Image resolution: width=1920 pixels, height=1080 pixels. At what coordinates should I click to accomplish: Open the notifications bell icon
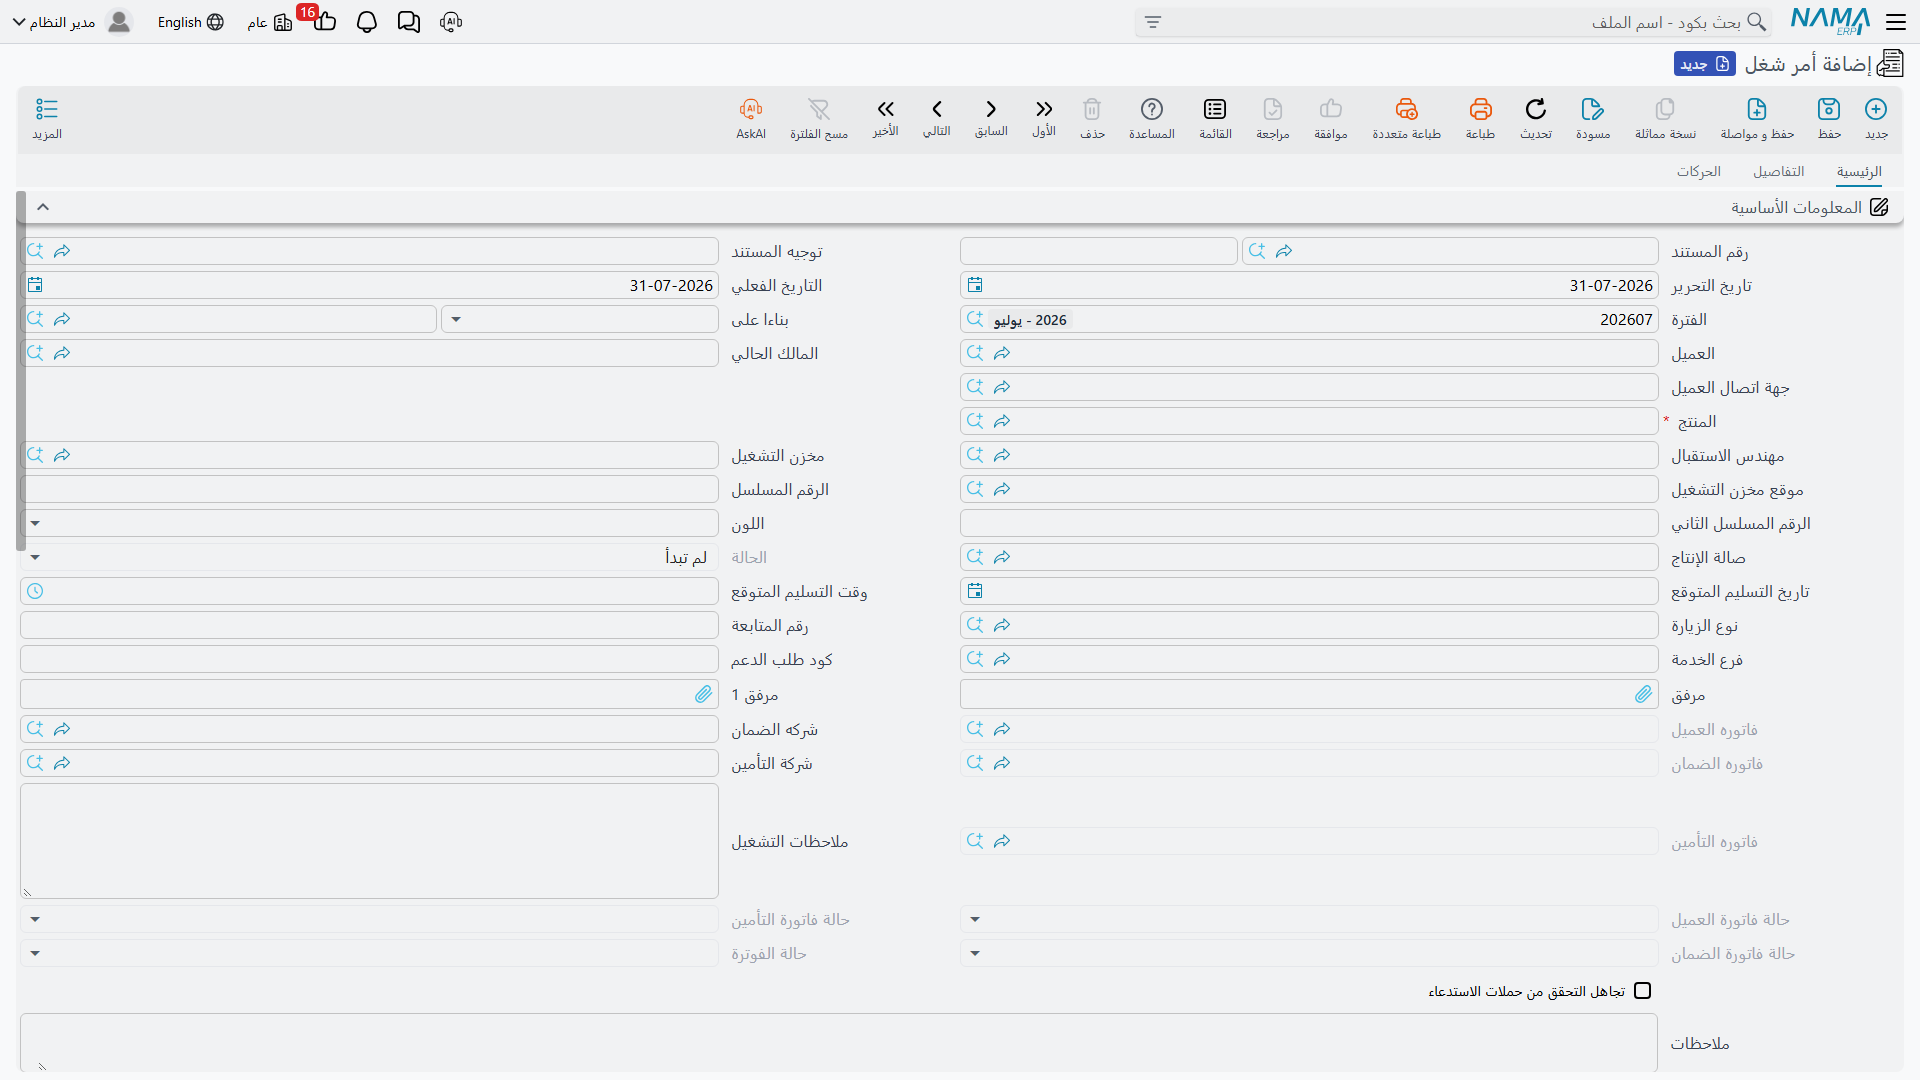[x=367, y=22]
